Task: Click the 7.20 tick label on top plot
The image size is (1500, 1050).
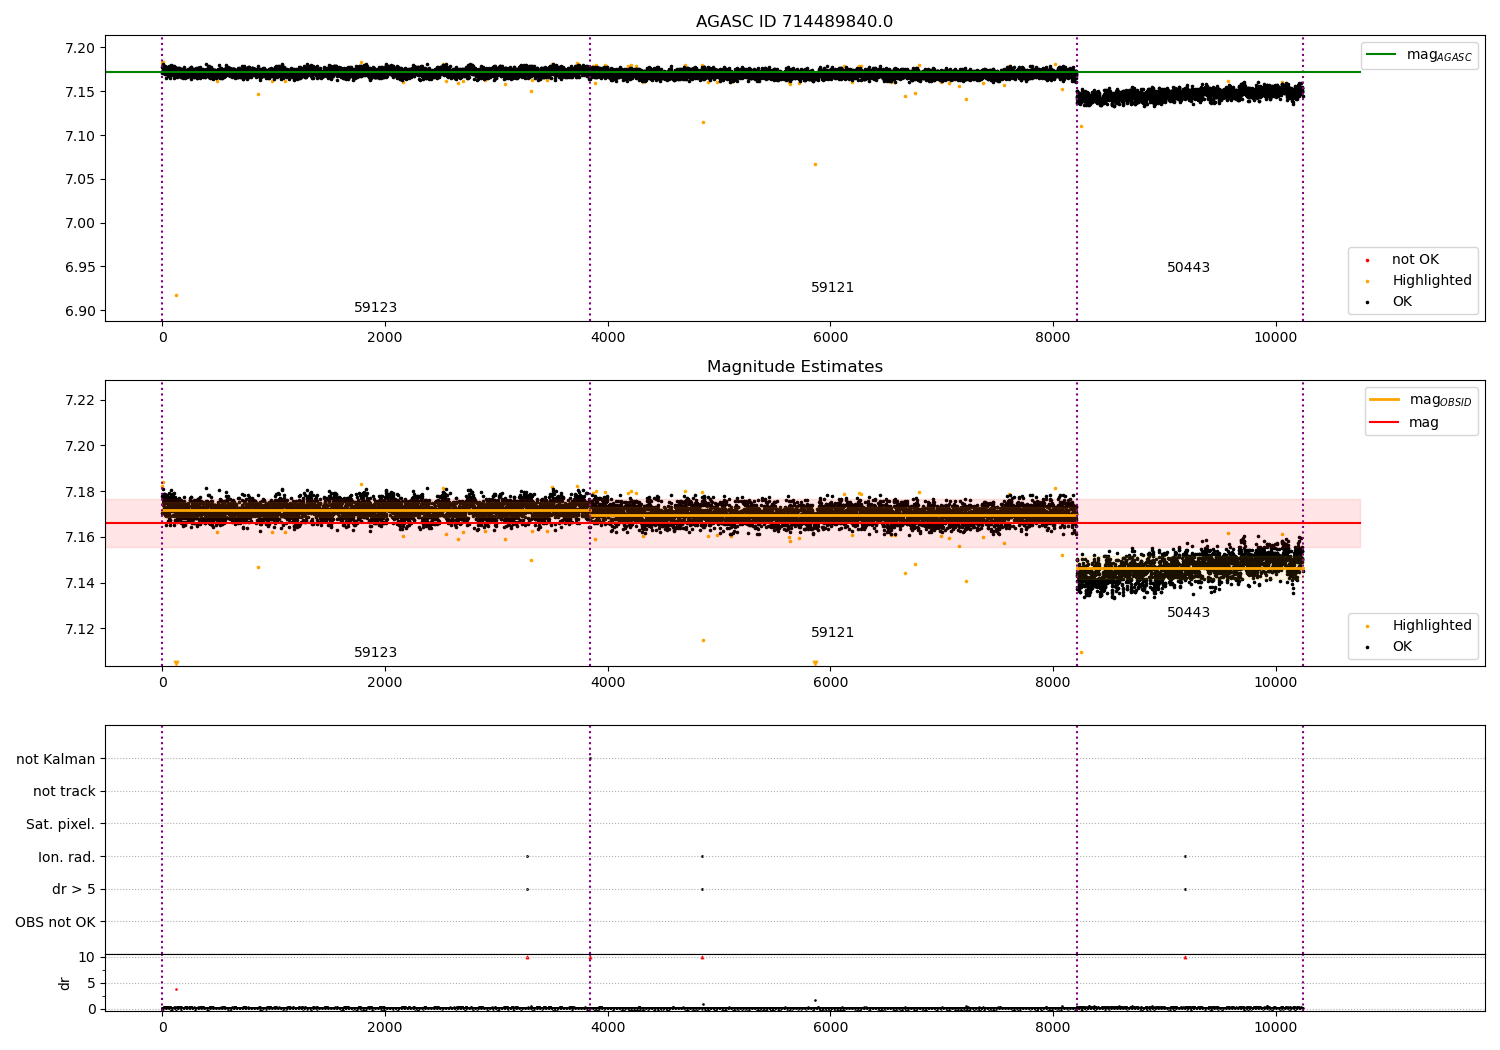Action: coord(80,48)
